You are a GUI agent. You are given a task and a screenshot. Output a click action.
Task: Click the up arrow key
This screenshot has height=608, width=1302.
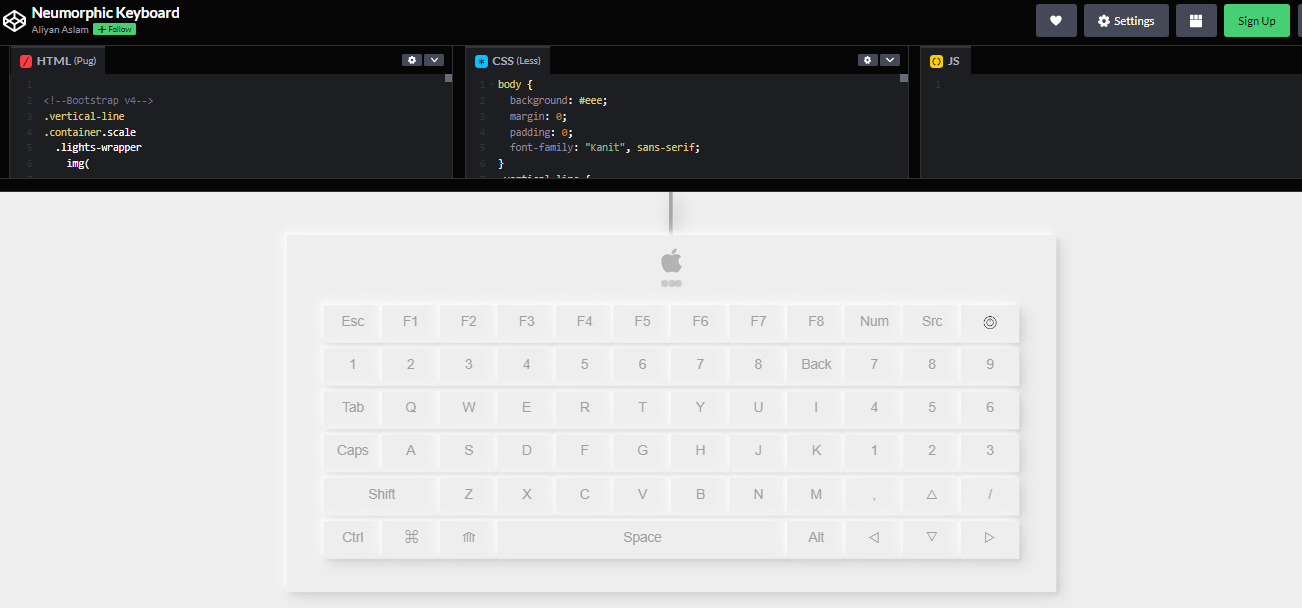[932, 494]
